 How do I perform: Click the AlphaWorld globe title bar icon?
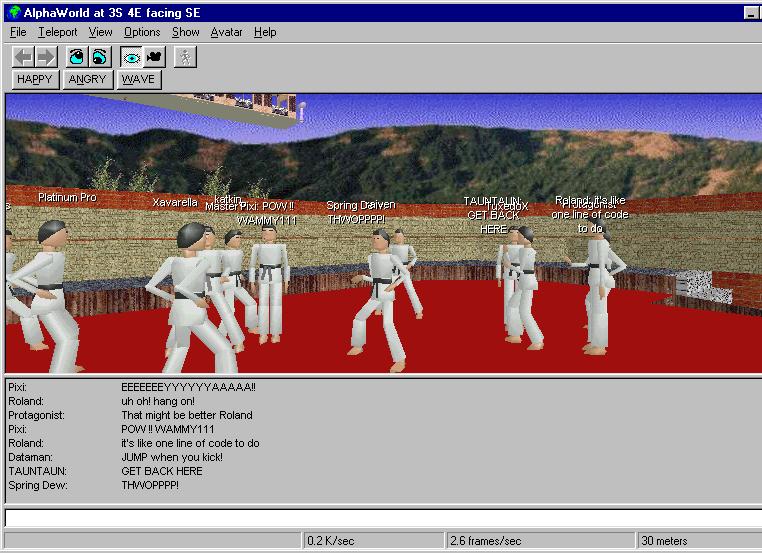(13, 12)
